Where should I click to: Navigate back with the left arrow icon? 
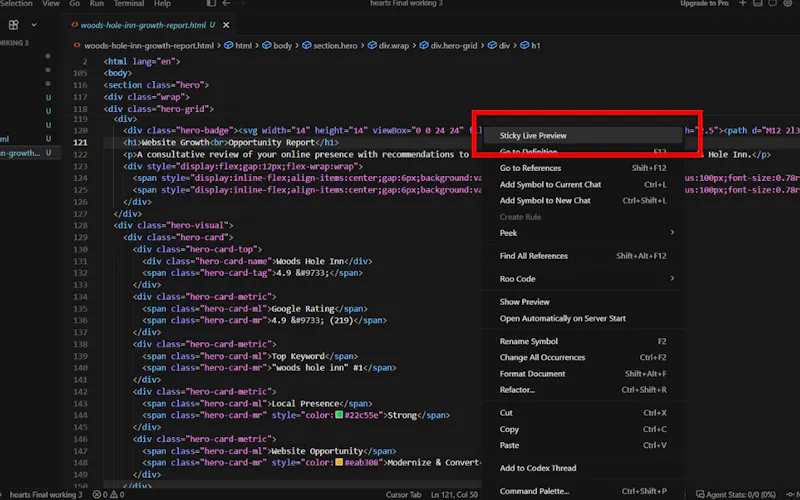[227, 4]
